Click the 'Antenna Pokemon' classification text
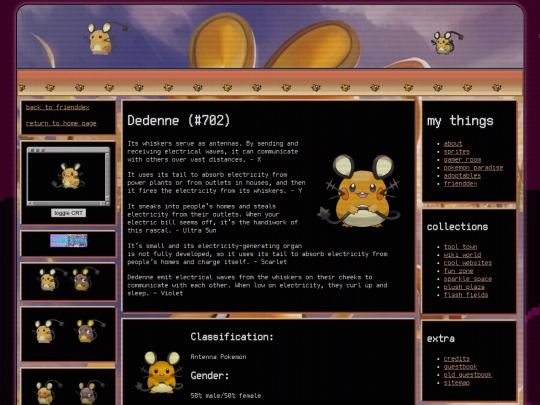The width and height of the screenshot is (540, 405). (x=218, y=357)
